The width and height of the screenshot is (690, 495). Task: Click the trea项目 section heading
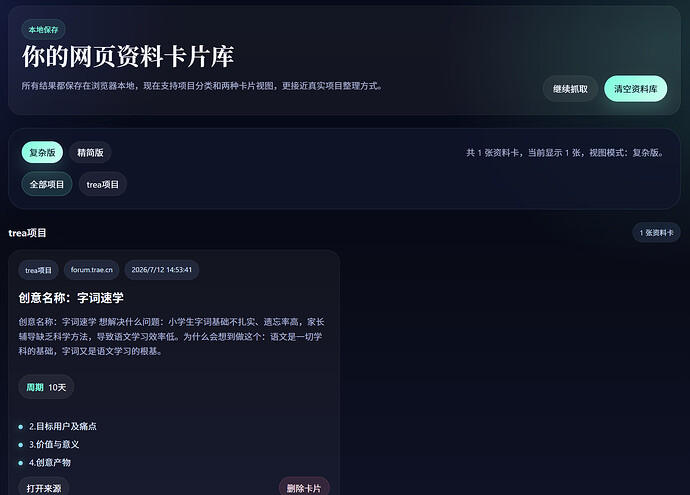click(27, 233)
